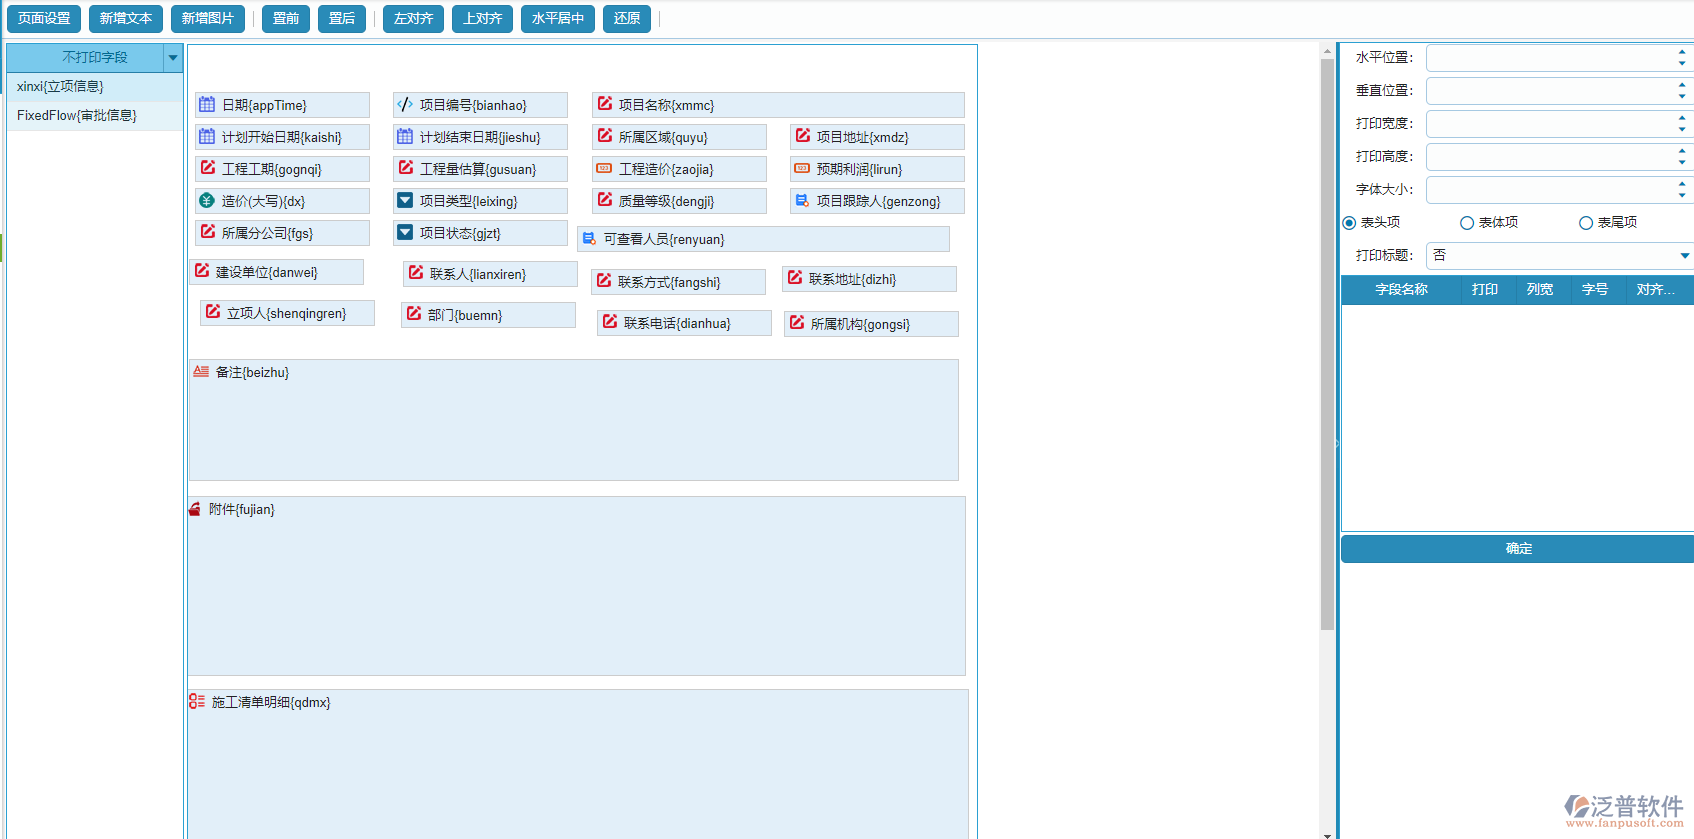Viewport: 1694px width, 839px height.
Task: Click the dropdown icon beside 项目类型{leixing}
Action: (x=405, y=200)
